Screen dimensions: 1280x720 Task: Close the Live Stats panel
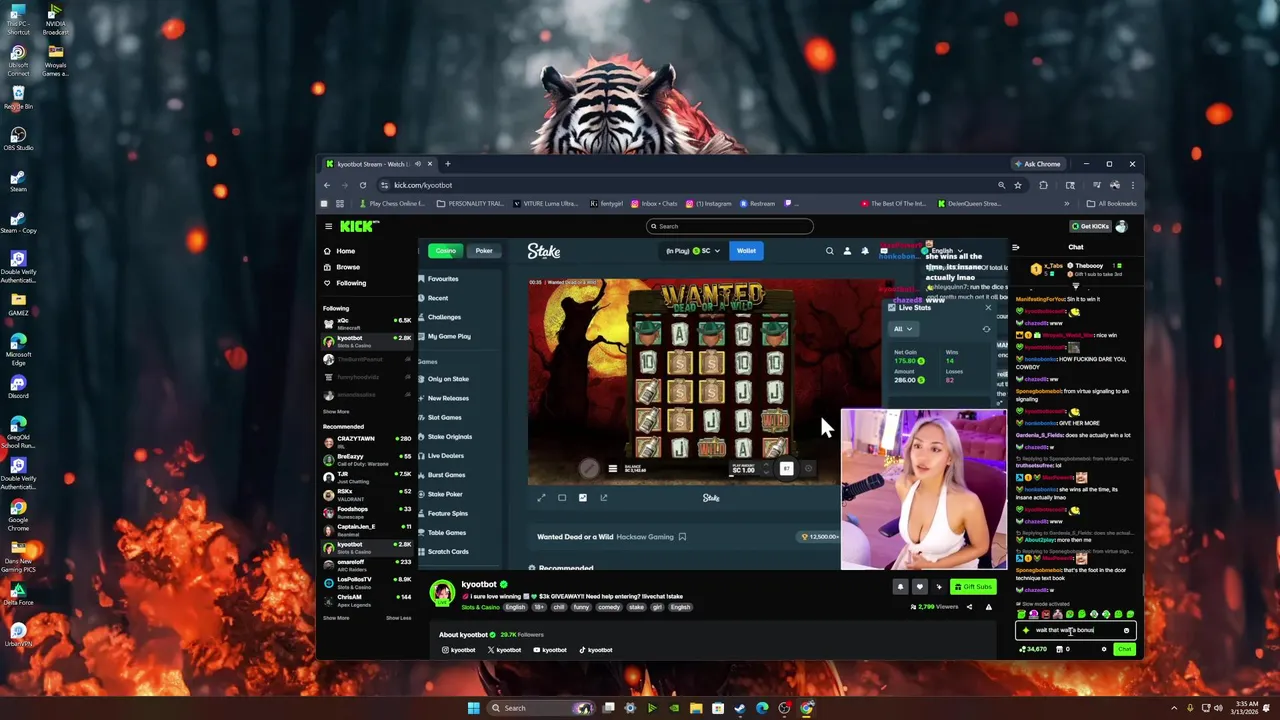988,307
